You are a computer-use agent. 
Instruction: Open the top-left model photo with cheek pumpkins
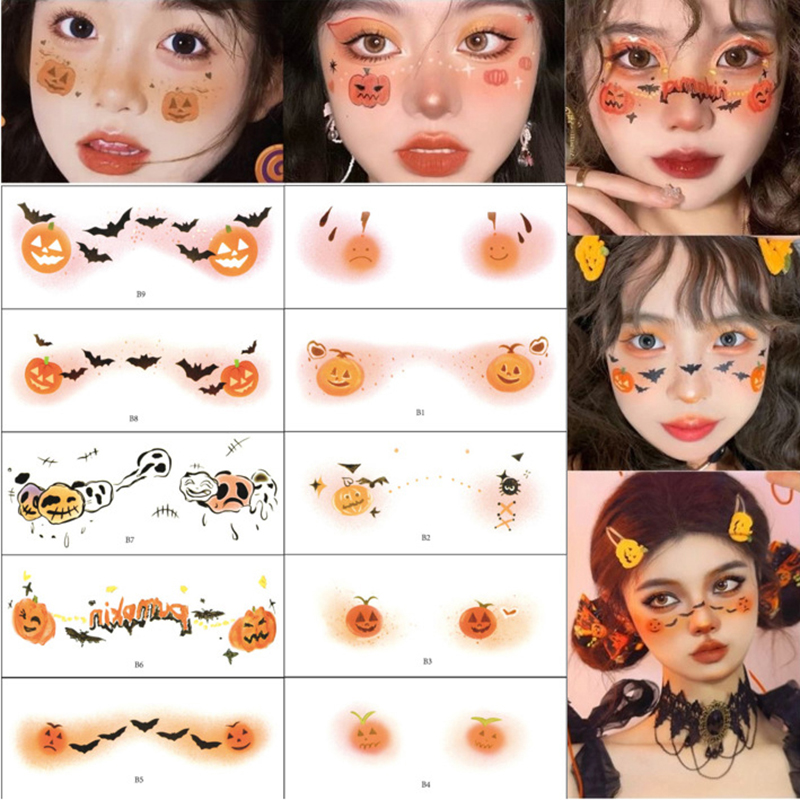click(x=142, y=91)
